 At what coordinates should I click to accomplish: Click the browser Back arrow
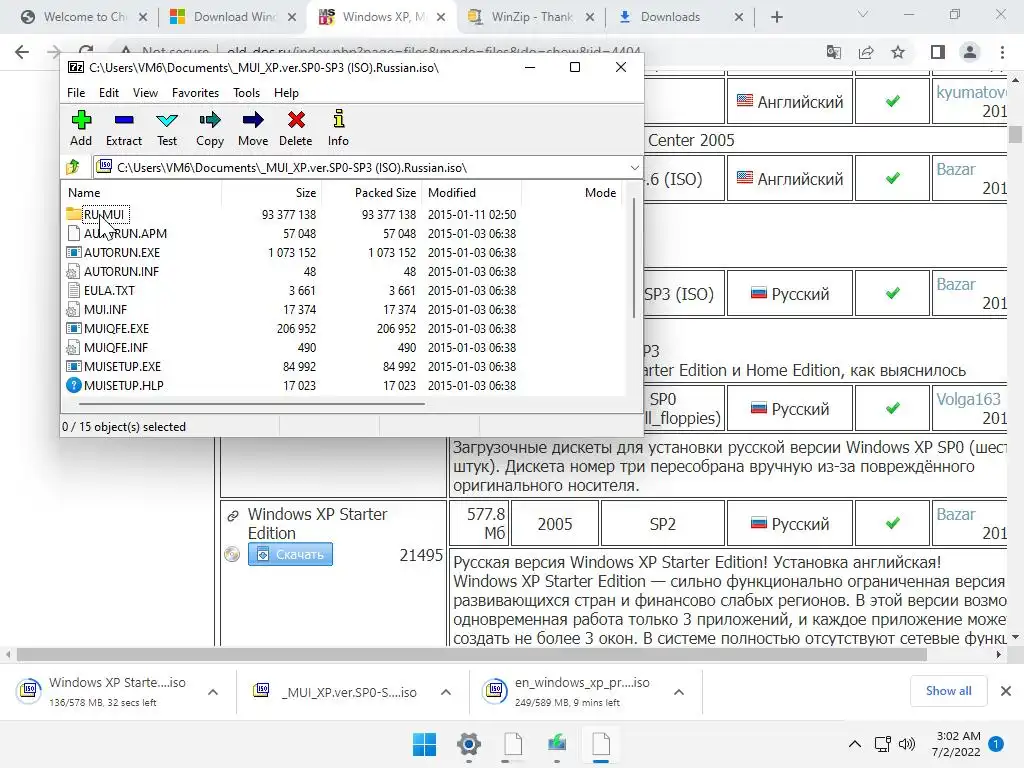coord(22,52)
